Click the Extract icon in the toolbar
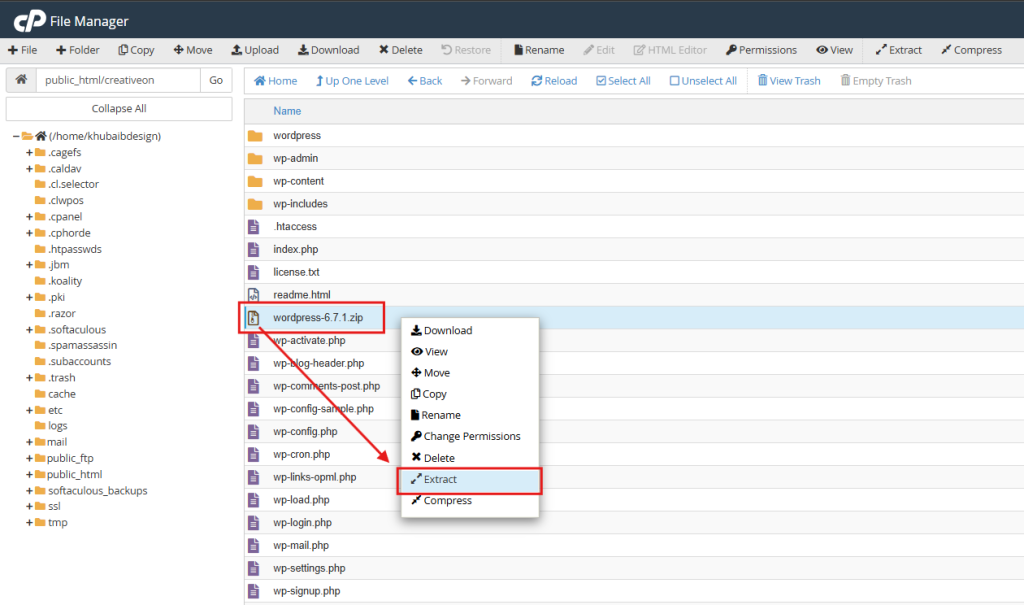This screenshot has height=605, width=1024. tap(898, 49)
